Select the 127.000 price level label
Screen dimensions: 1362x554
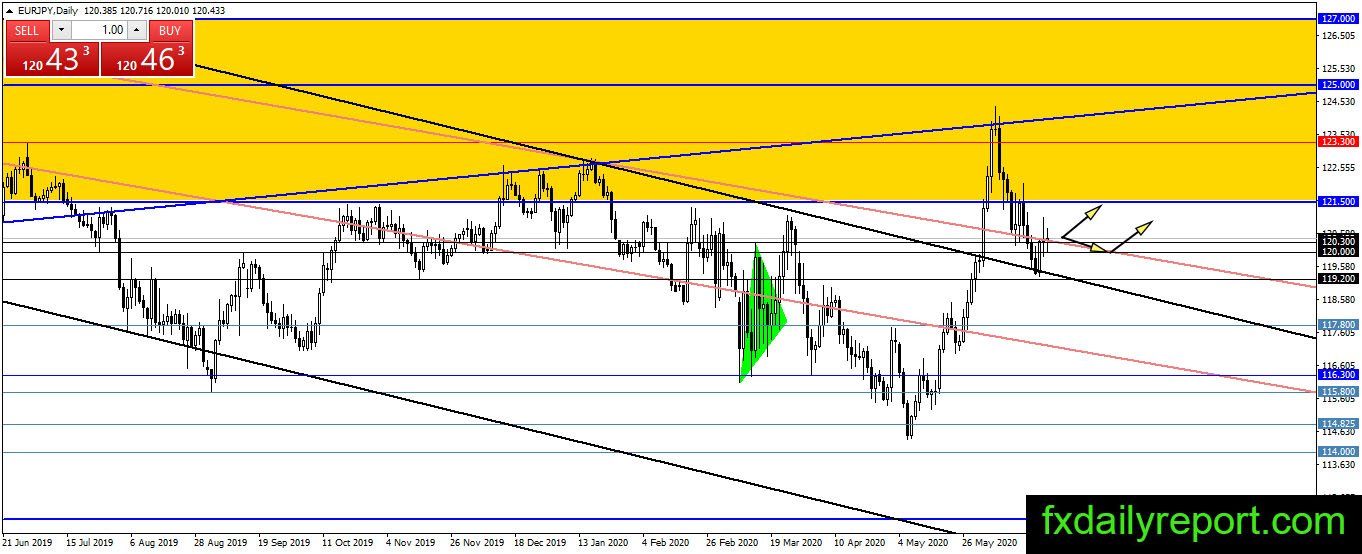pyautogui.click(x=1338, y=19)
